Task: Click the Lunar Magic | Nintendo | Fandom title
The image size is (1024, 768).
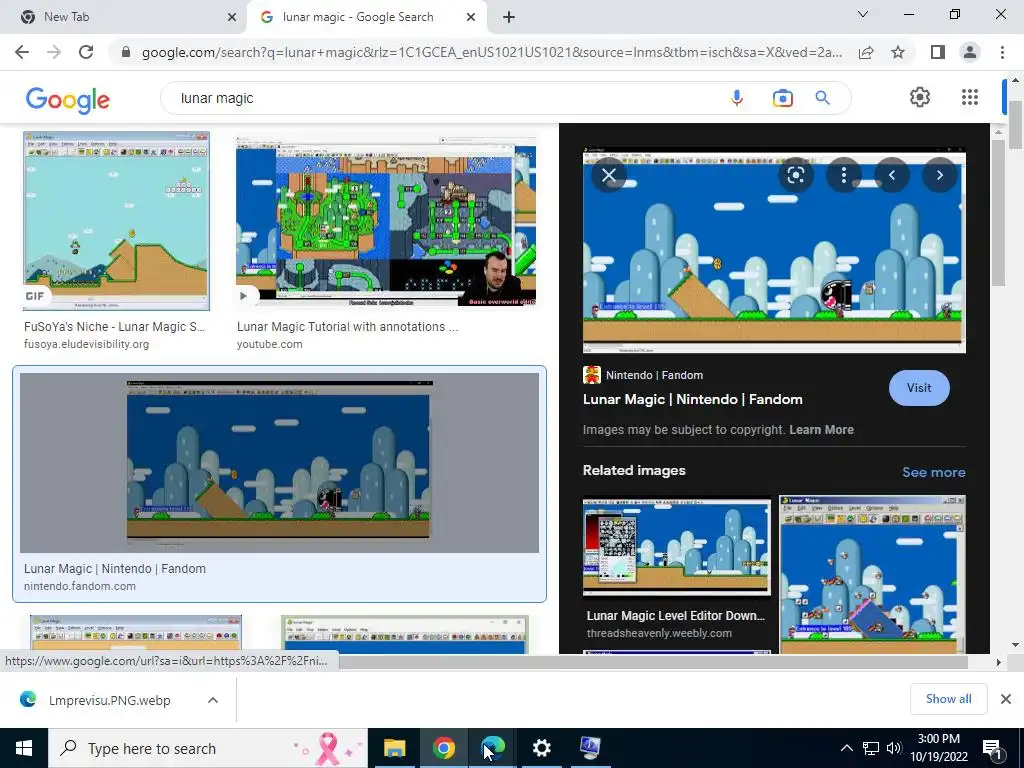Action: (692, 399)
